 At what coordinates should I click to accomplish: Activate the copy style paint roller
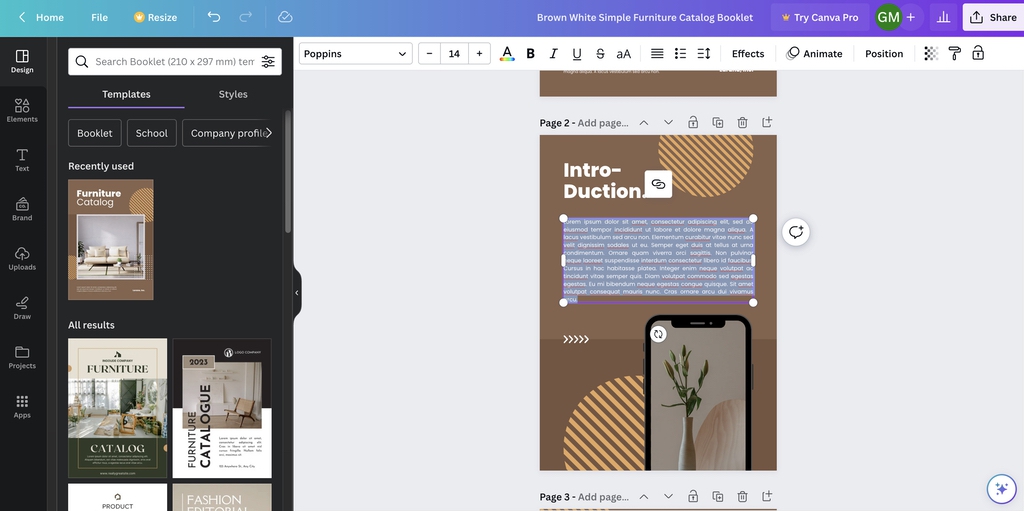[955, 54]
